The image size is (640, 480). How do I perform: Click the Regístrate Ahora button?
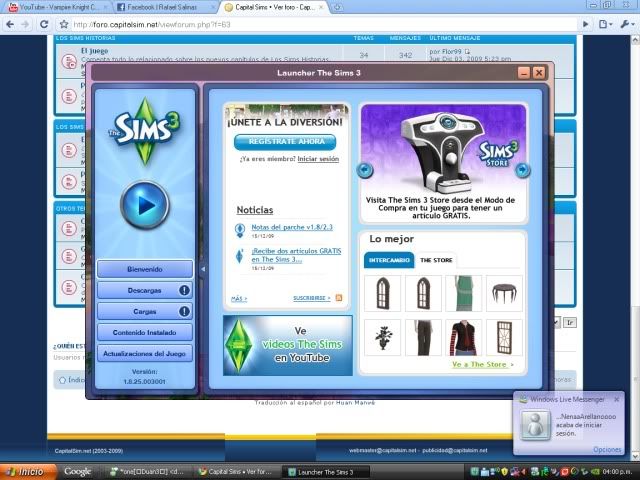285,142
